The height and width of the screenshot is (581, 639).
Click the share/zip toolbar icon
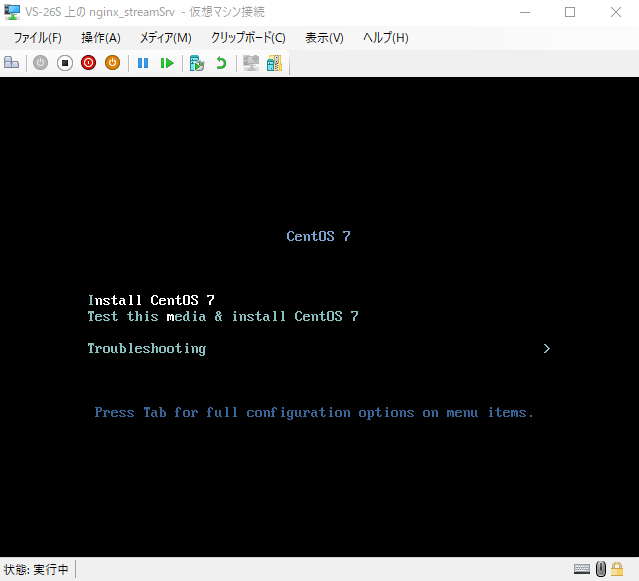[x=274, y=63]
